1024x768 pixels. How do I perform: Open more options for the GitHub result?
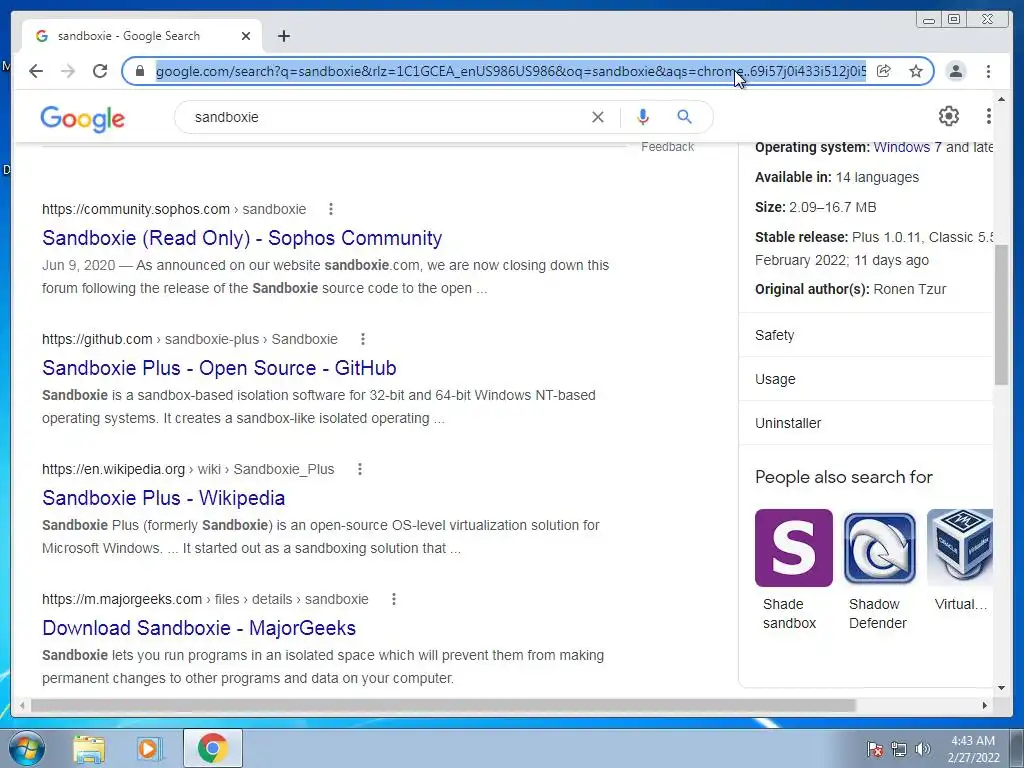pyautogui.click(x=362, y=339)
